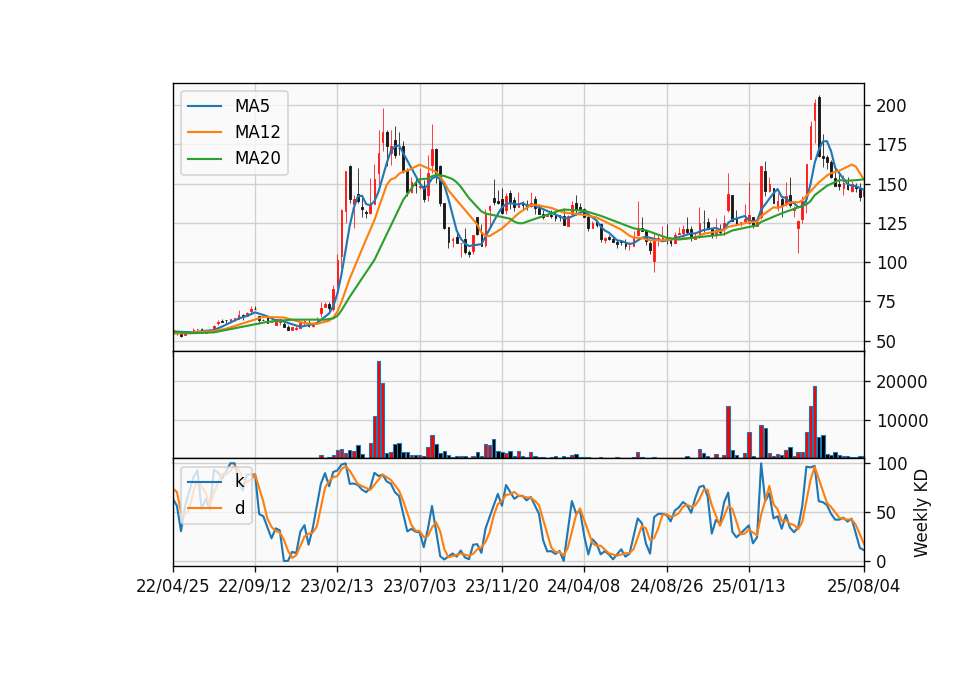Click the 175 price axis tick
960x690 pixels.
pos(891,145)
